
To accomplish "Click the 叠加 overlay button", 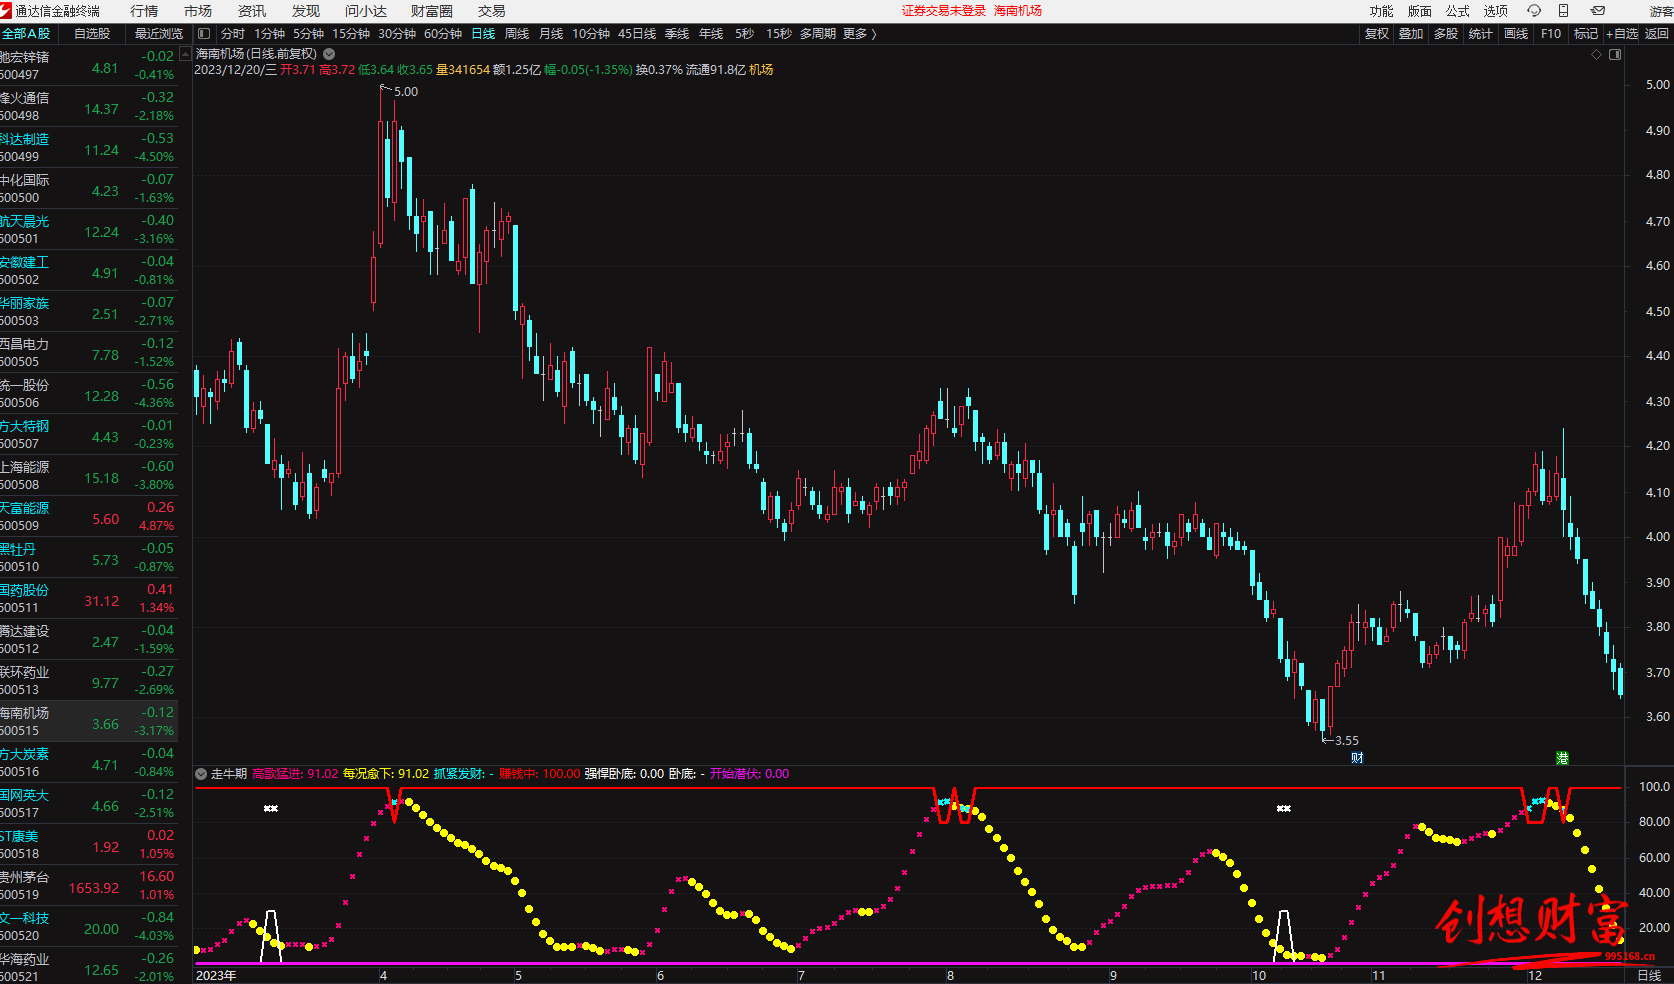I will [x=1411, y=34].
